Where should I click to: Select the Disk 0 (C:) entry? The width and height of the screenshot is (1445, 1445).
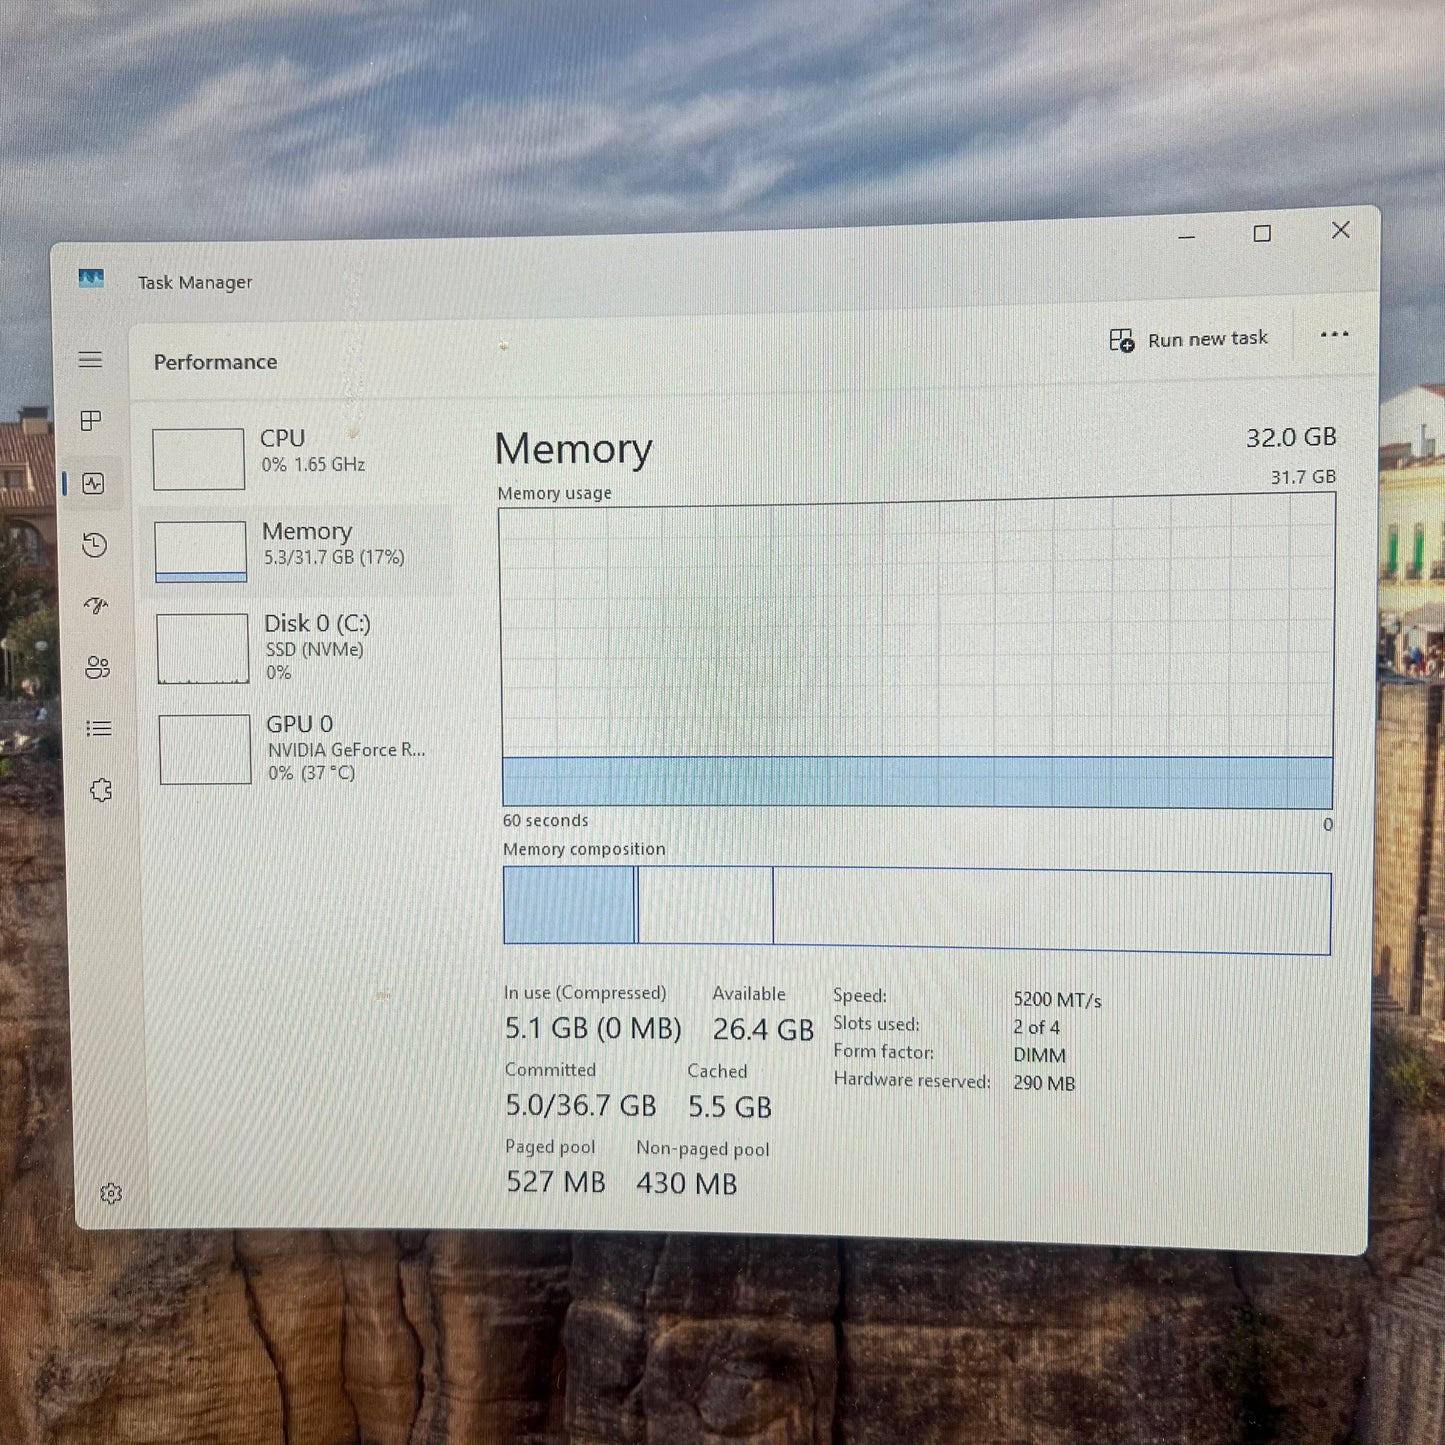pyautogui.click(x=298, y=648)
